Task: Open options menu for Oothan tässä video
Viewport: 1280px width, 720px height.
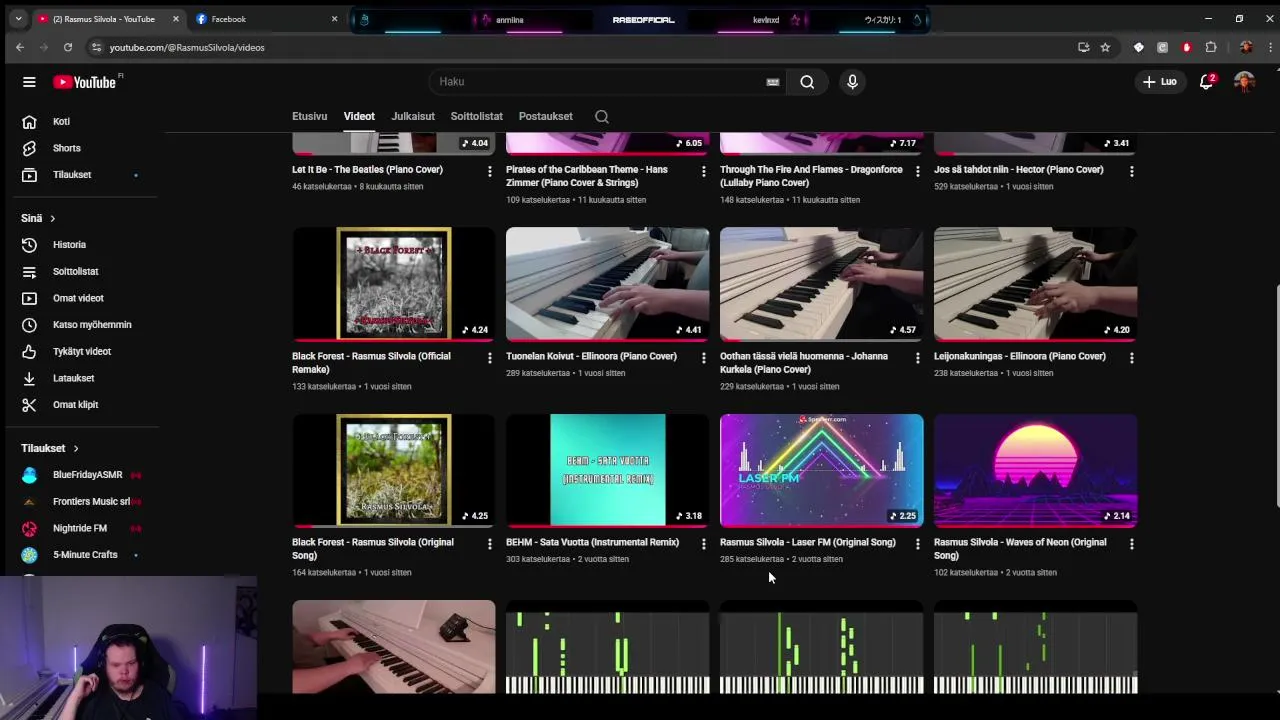Action: coord(917,357)
